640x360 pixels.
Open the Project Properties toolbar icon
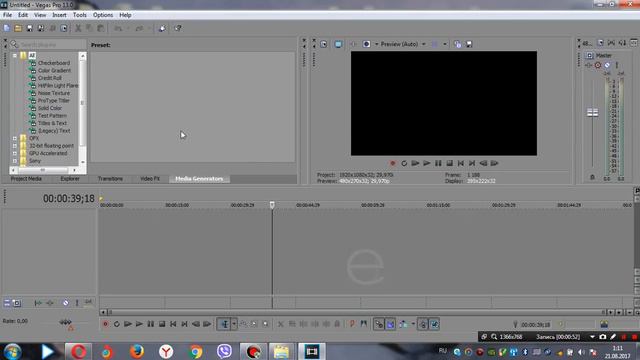click(x=64, y=28)
